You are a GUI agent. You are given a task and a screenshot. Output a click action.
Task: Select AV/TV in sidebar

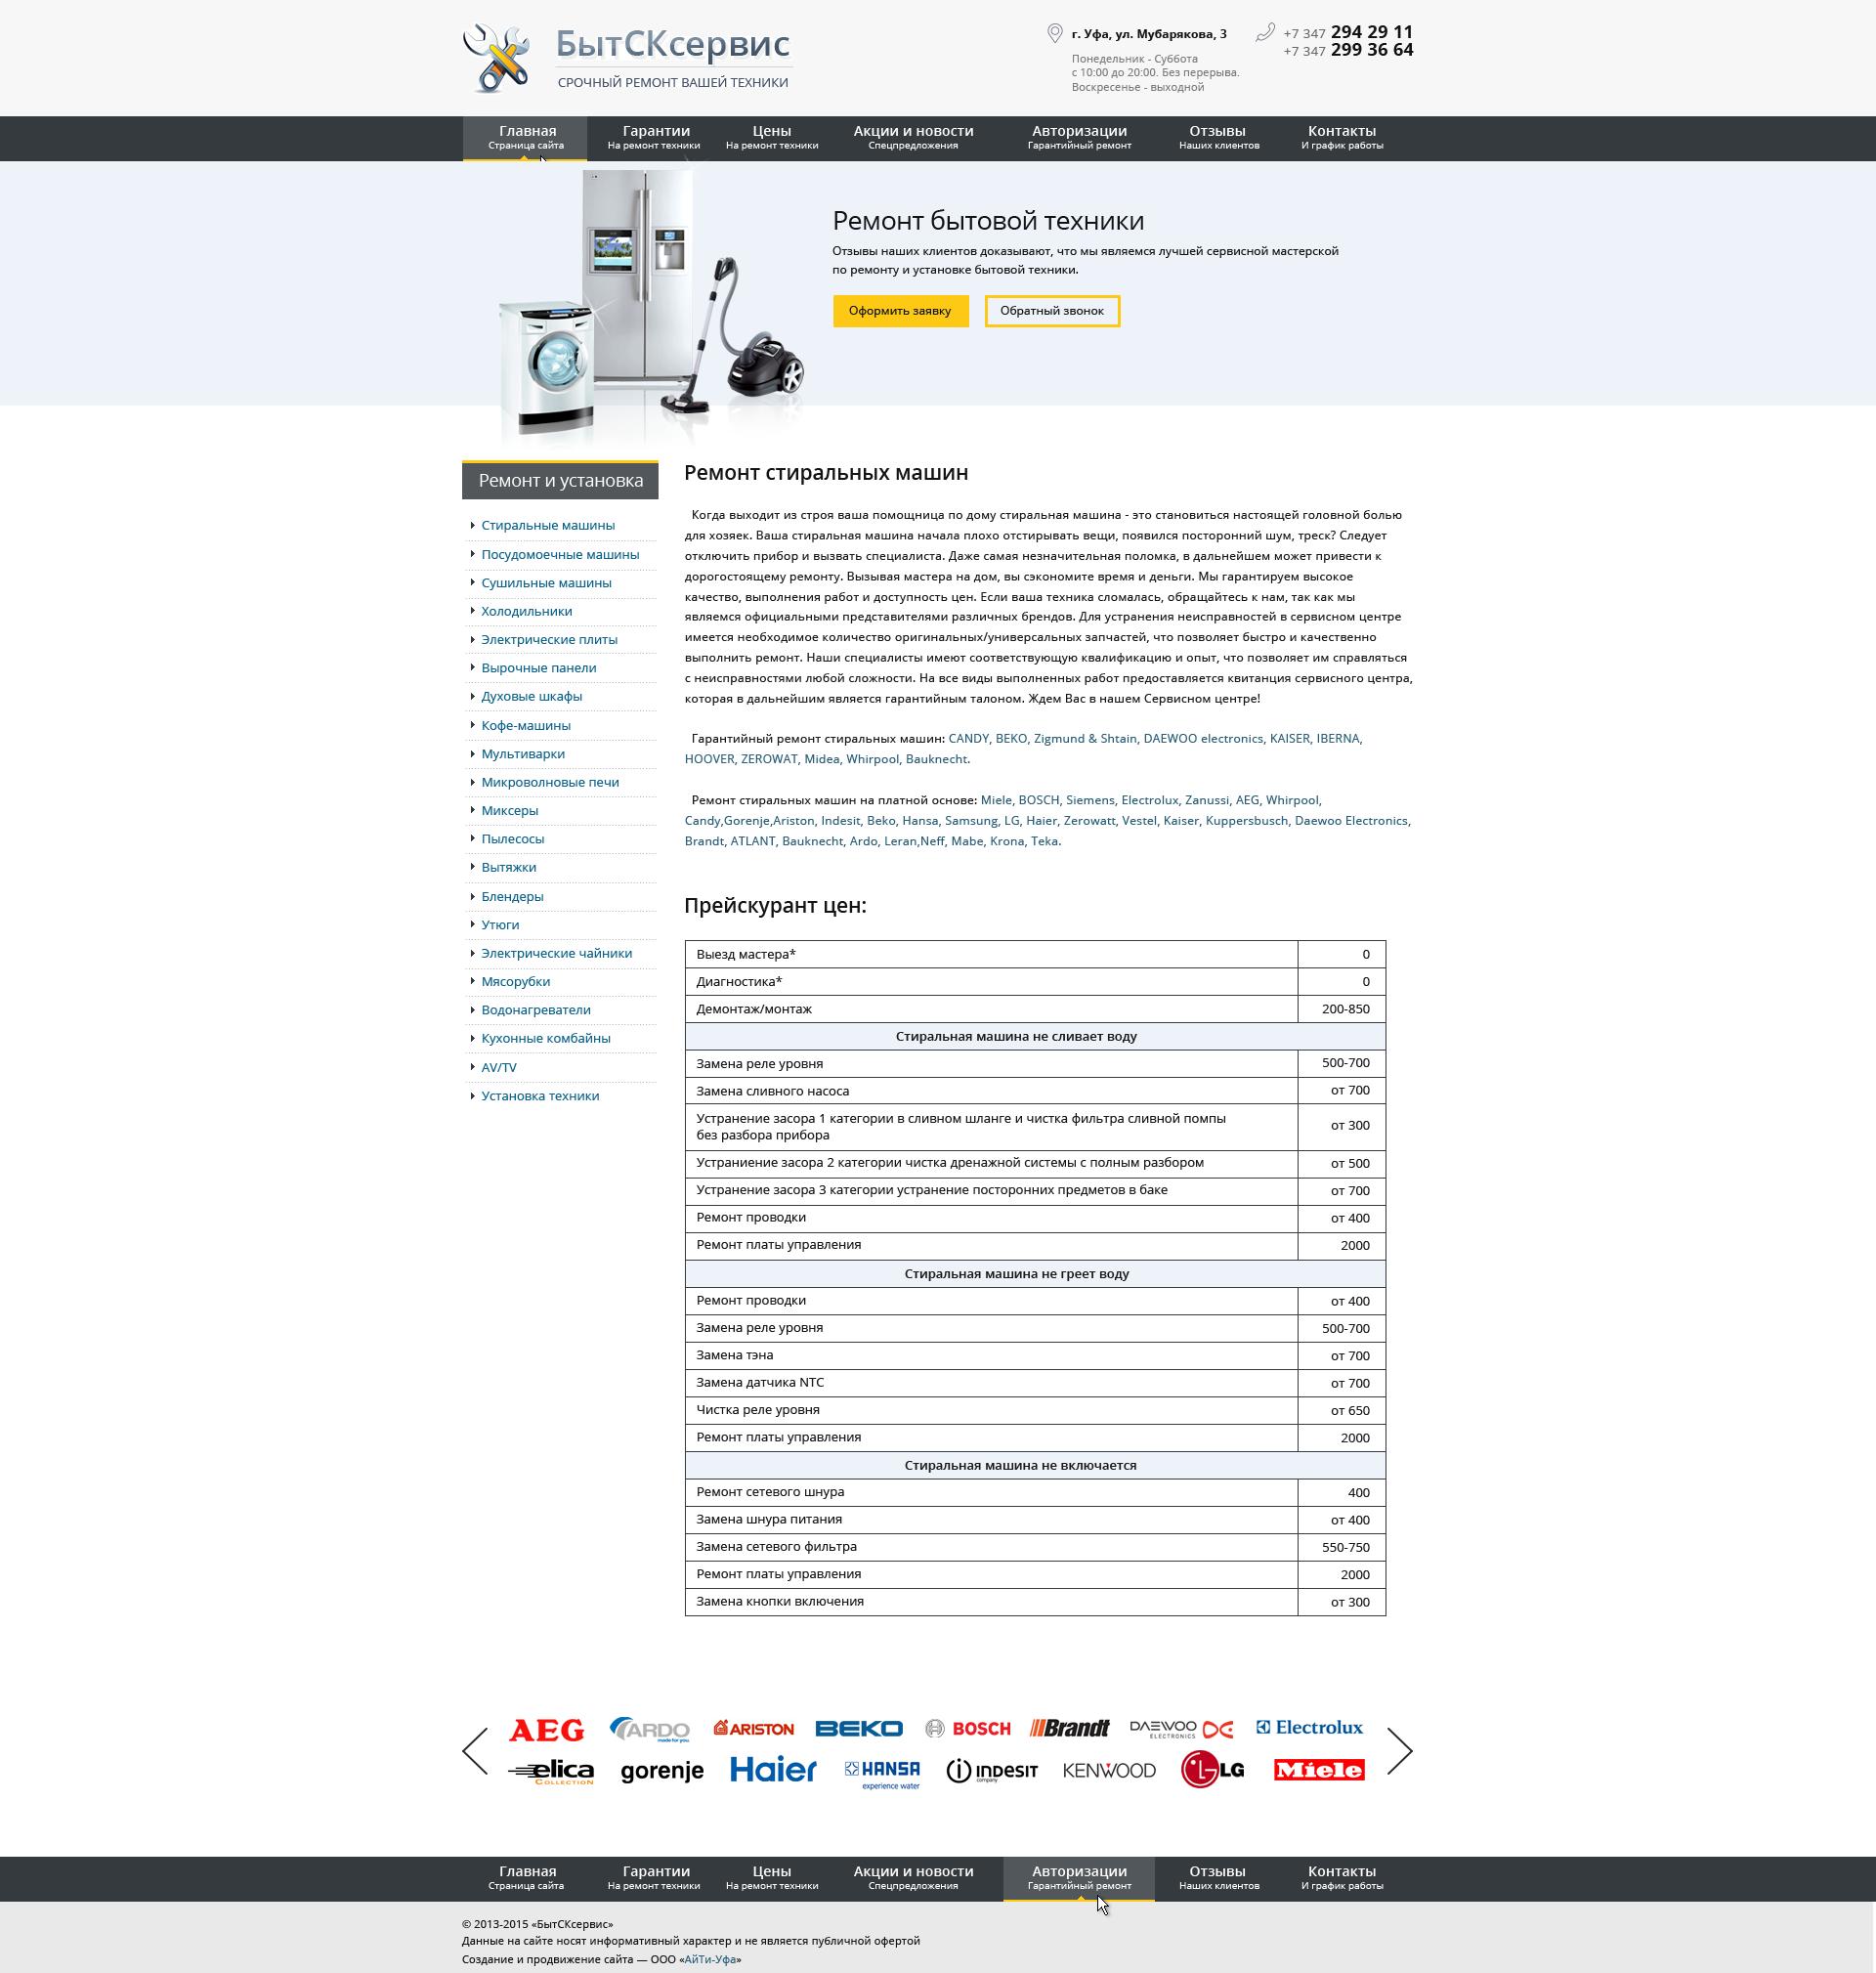coord(499,1068)
